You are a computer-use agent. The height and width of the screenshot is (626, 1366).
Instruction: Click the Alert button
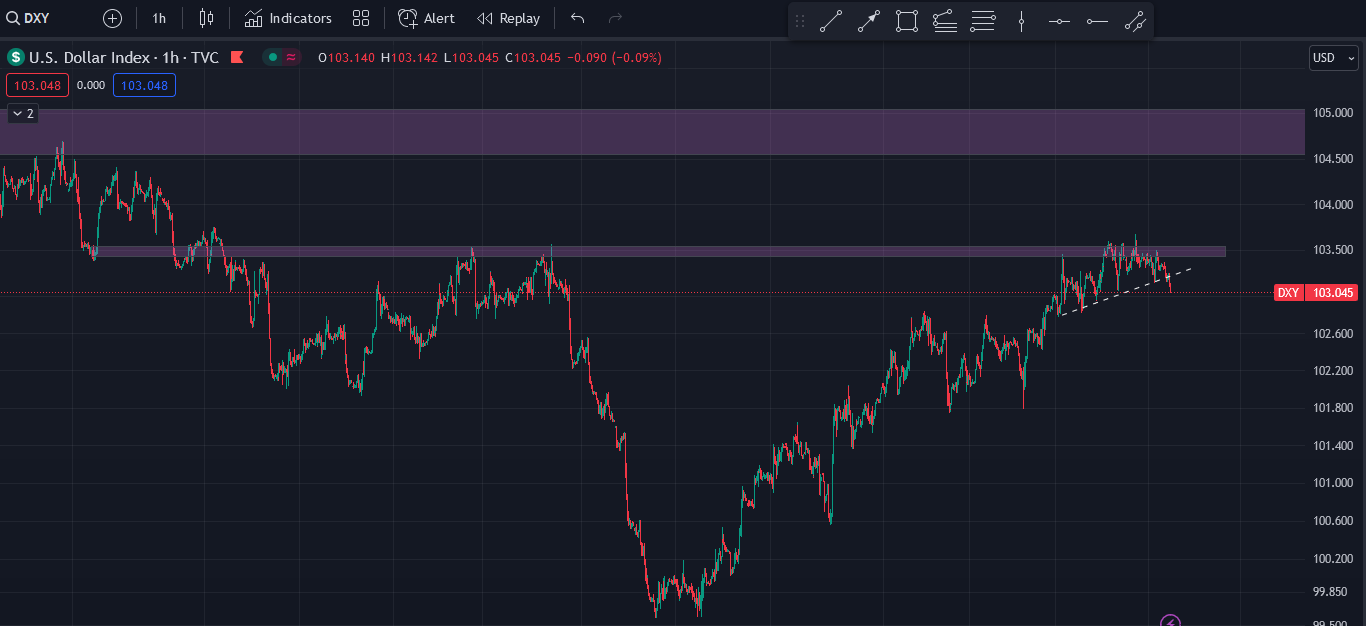click(426, 18)
